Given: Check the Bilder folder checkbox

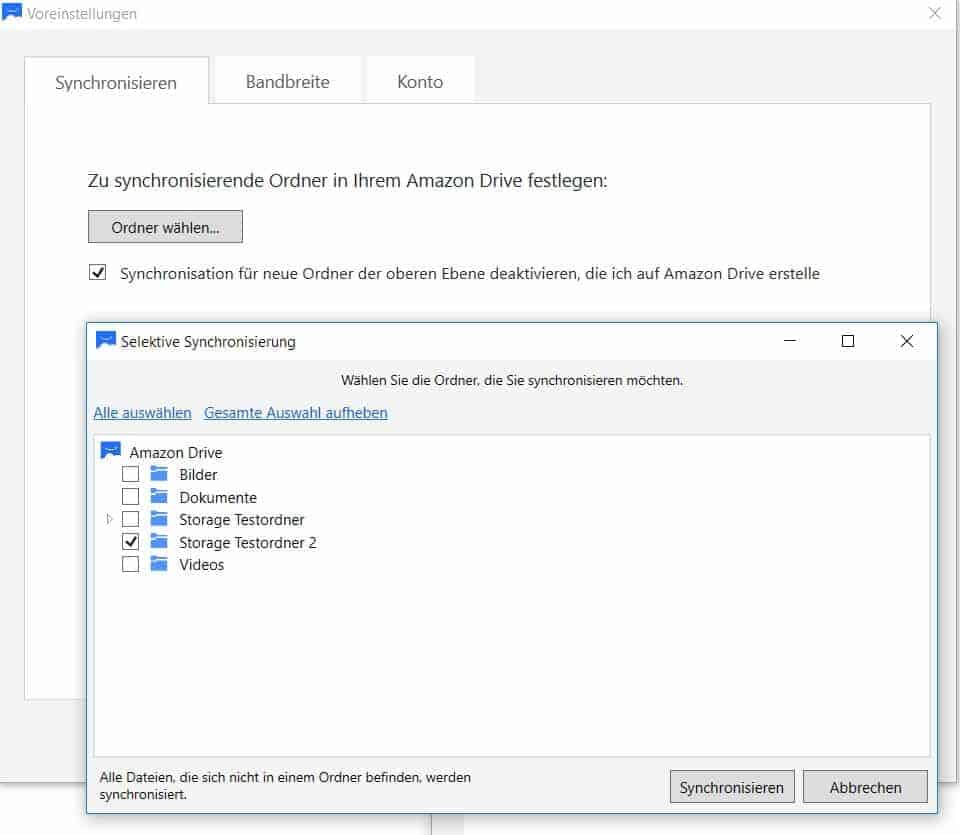Looking at the screenshot, I should [130, 474].
